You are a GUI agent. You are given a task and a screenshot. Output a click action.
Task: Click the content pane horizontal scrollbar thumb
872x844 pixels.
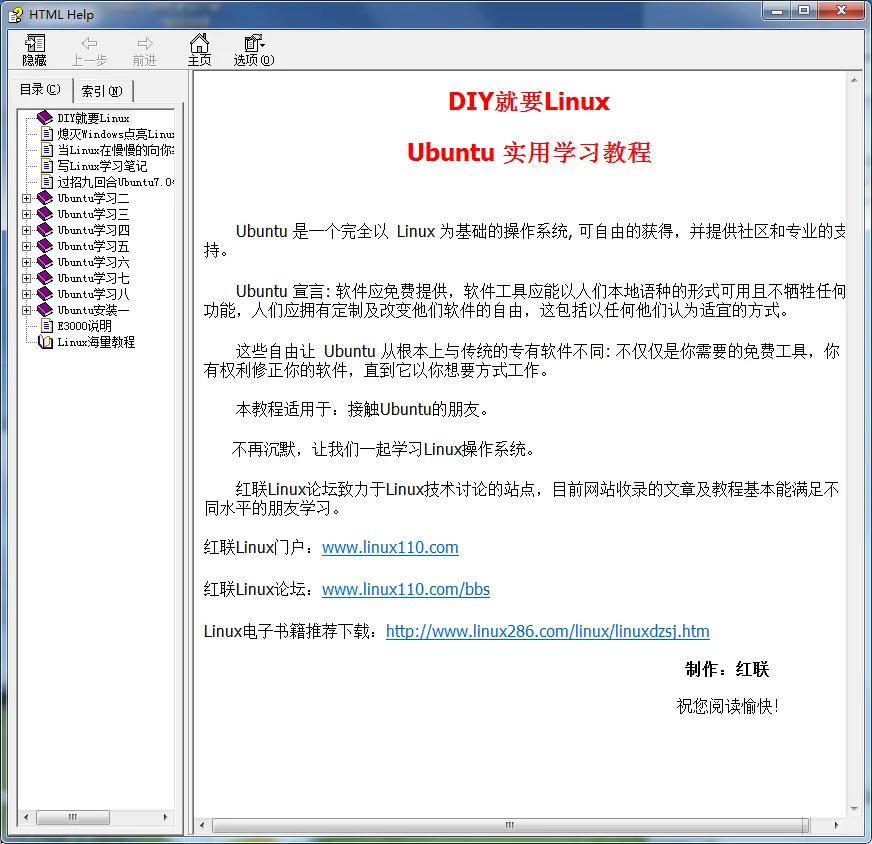coord(508,826)
